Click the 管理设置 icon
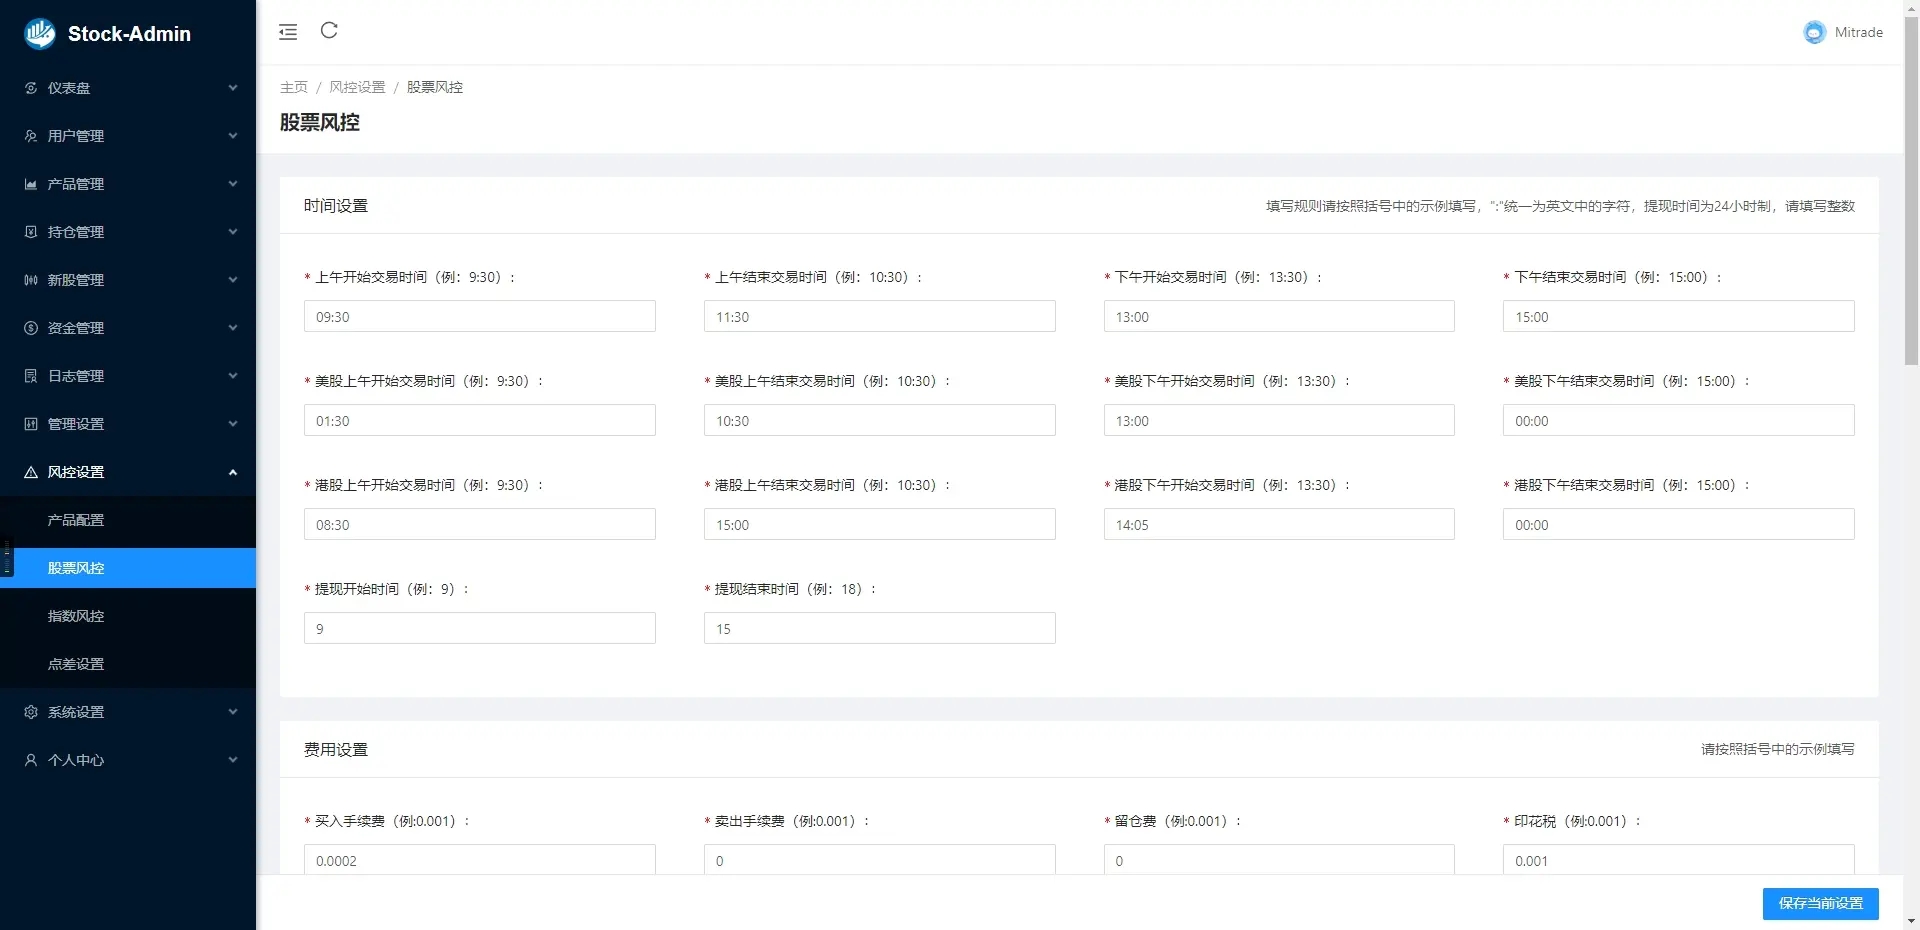Screen dimensions: 1920x930 (x=31, y=424)
